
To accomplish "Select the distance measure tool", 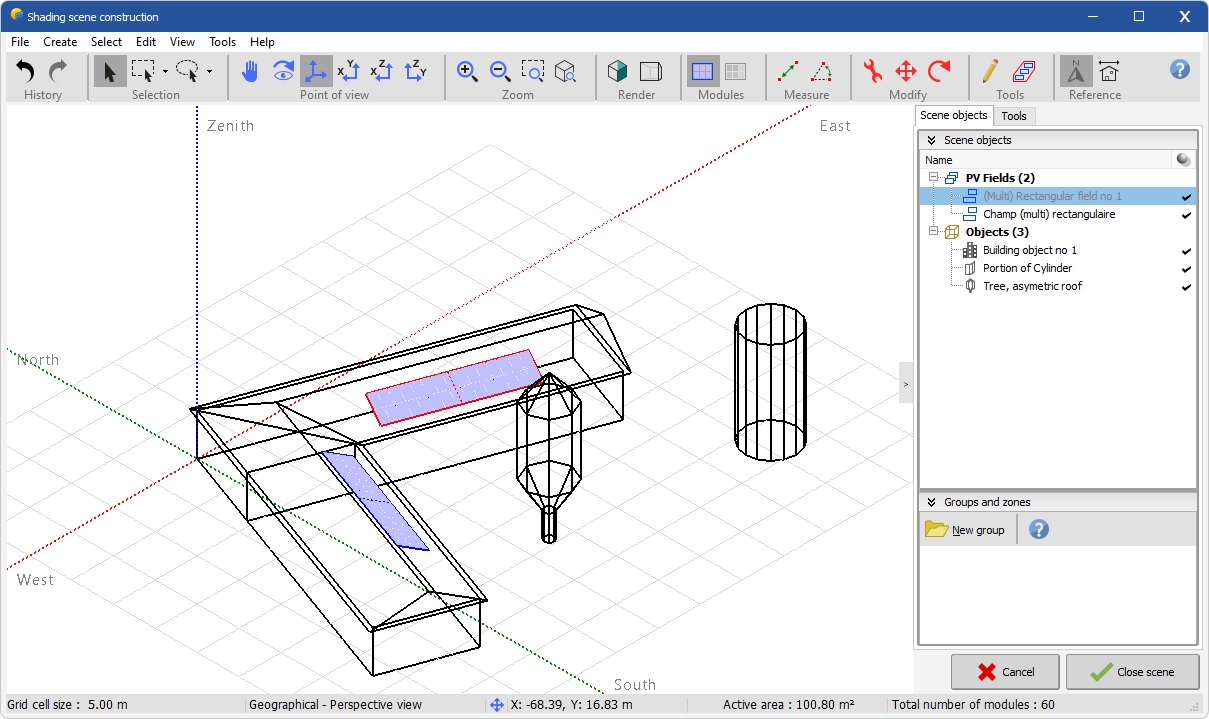I will tap(788, 71).
